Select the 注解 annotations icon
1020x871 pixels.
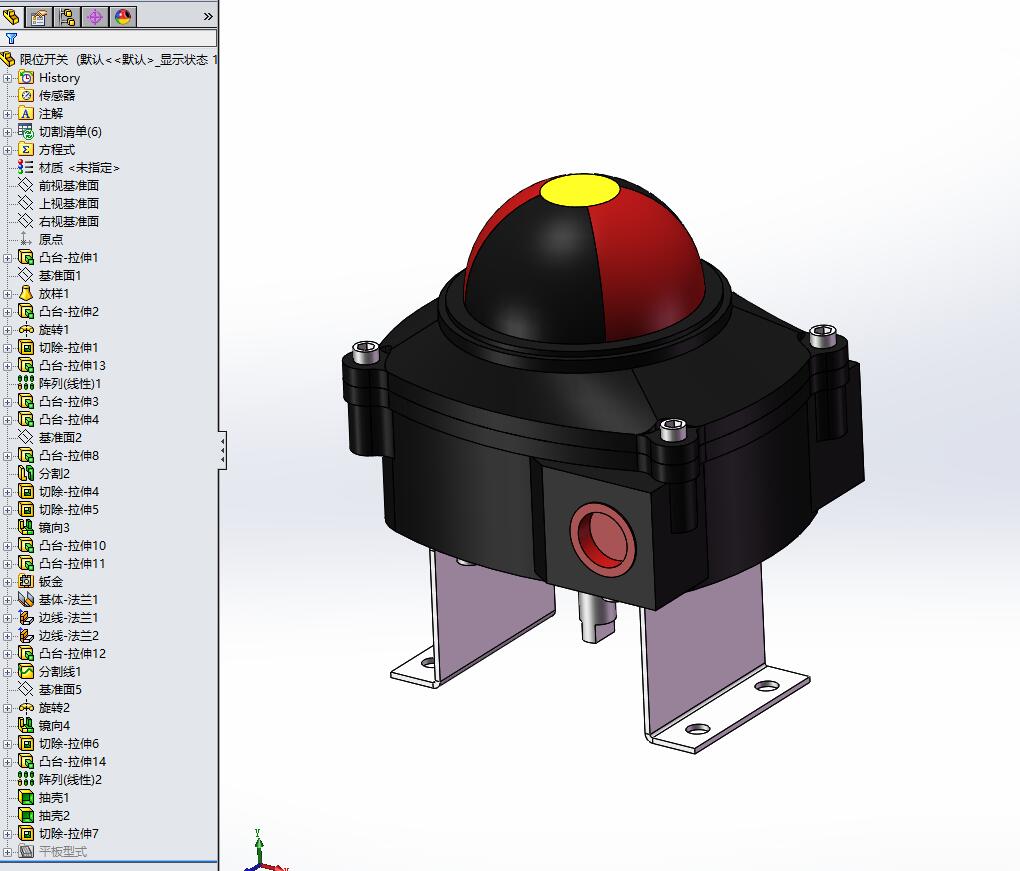click(x=26, y=114)
